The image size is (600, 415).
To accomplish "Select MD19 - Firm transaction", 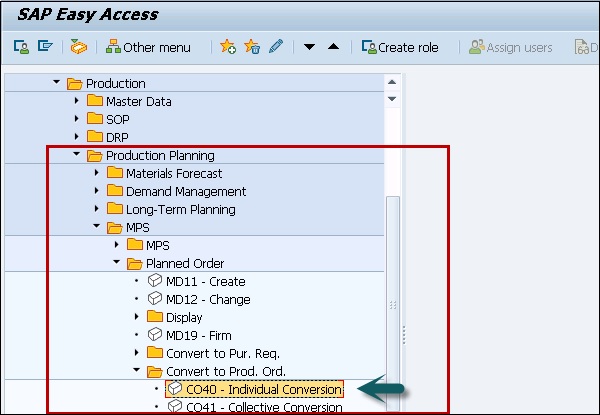I will click(200, 335).
